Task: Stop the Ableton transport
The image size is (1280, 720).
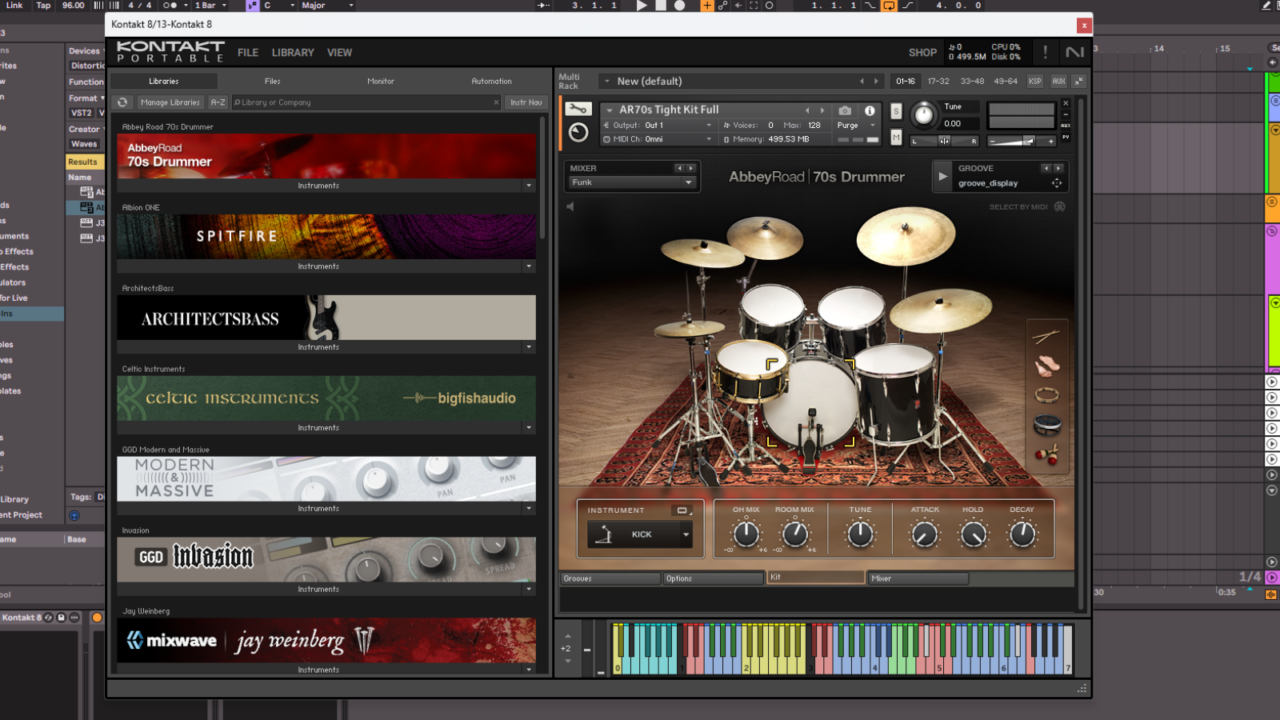Action: [661, 6]
